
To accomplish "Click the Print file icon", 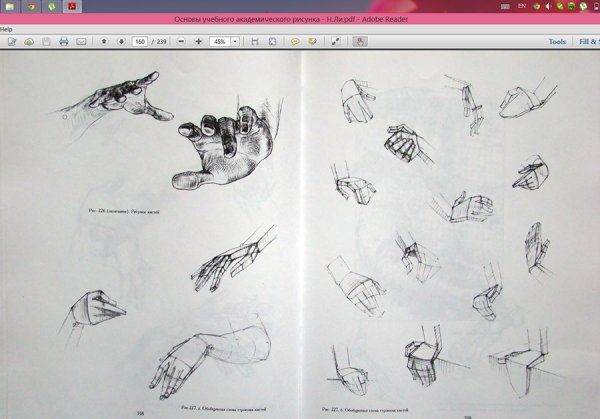I will click(x=63, y=42).
